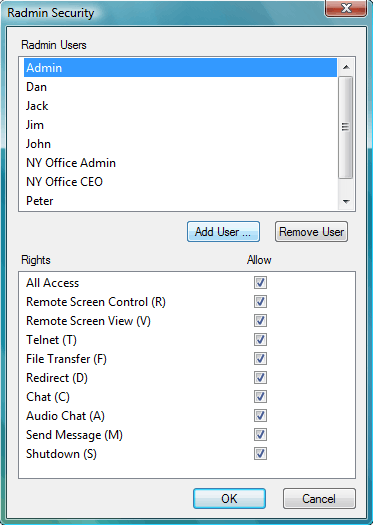
Task: Toggle the All Access checkbox
Action: pos(260,283)
